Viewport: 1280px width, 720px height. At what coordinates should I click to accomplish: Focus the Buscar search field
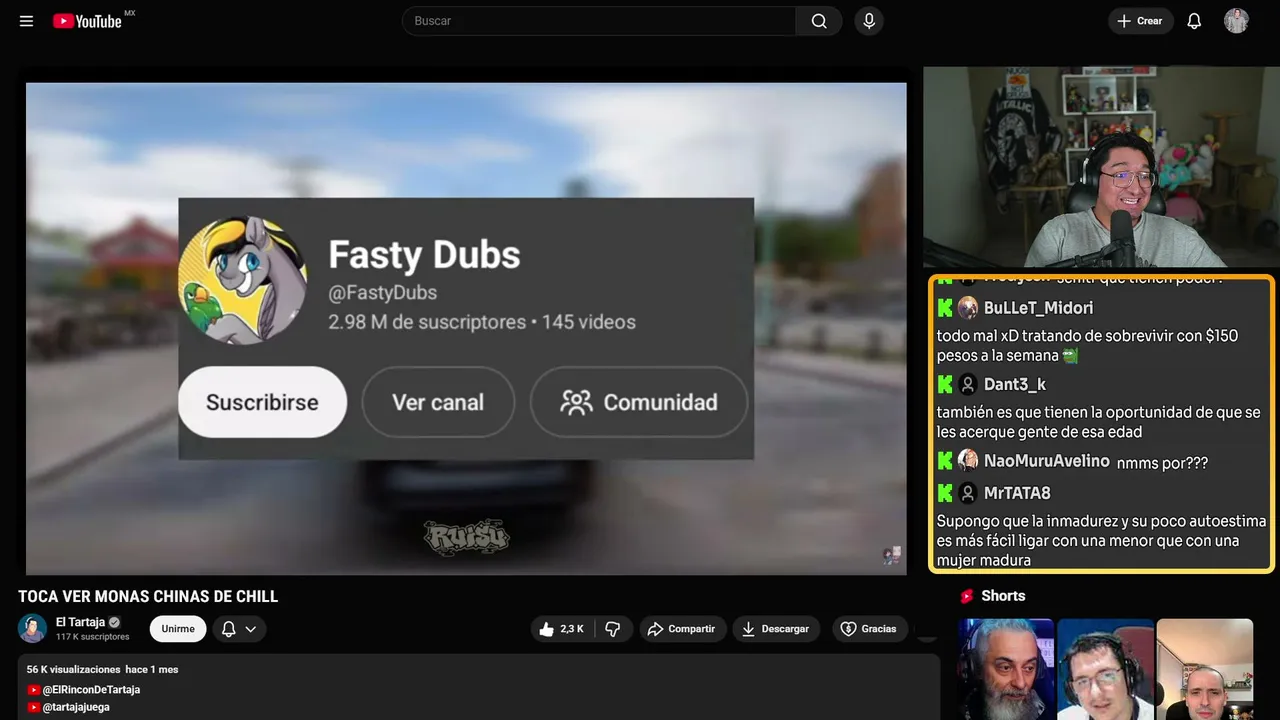tap(600, 21)
